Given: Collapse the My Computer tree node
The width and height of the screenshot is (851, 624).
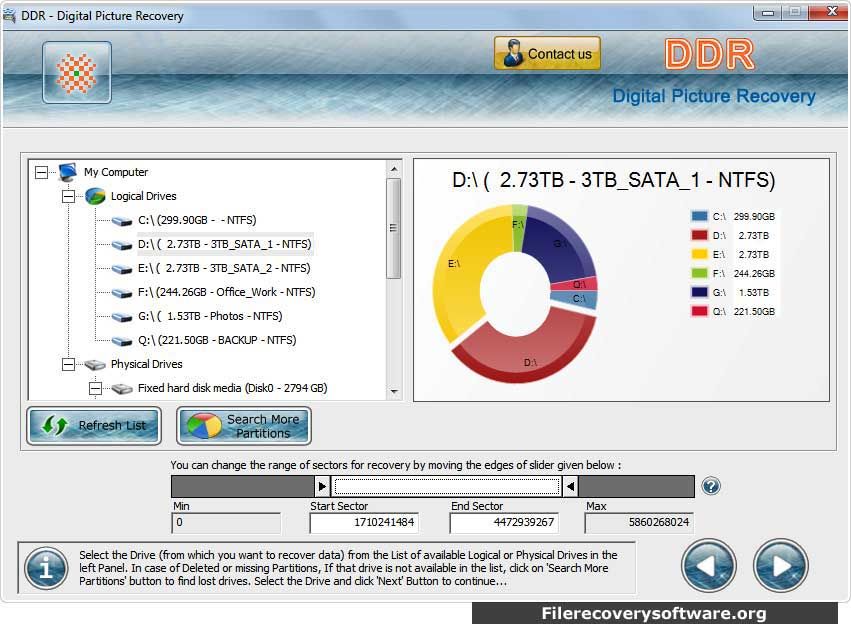Looking at the screenshot, I should [41, 173].
